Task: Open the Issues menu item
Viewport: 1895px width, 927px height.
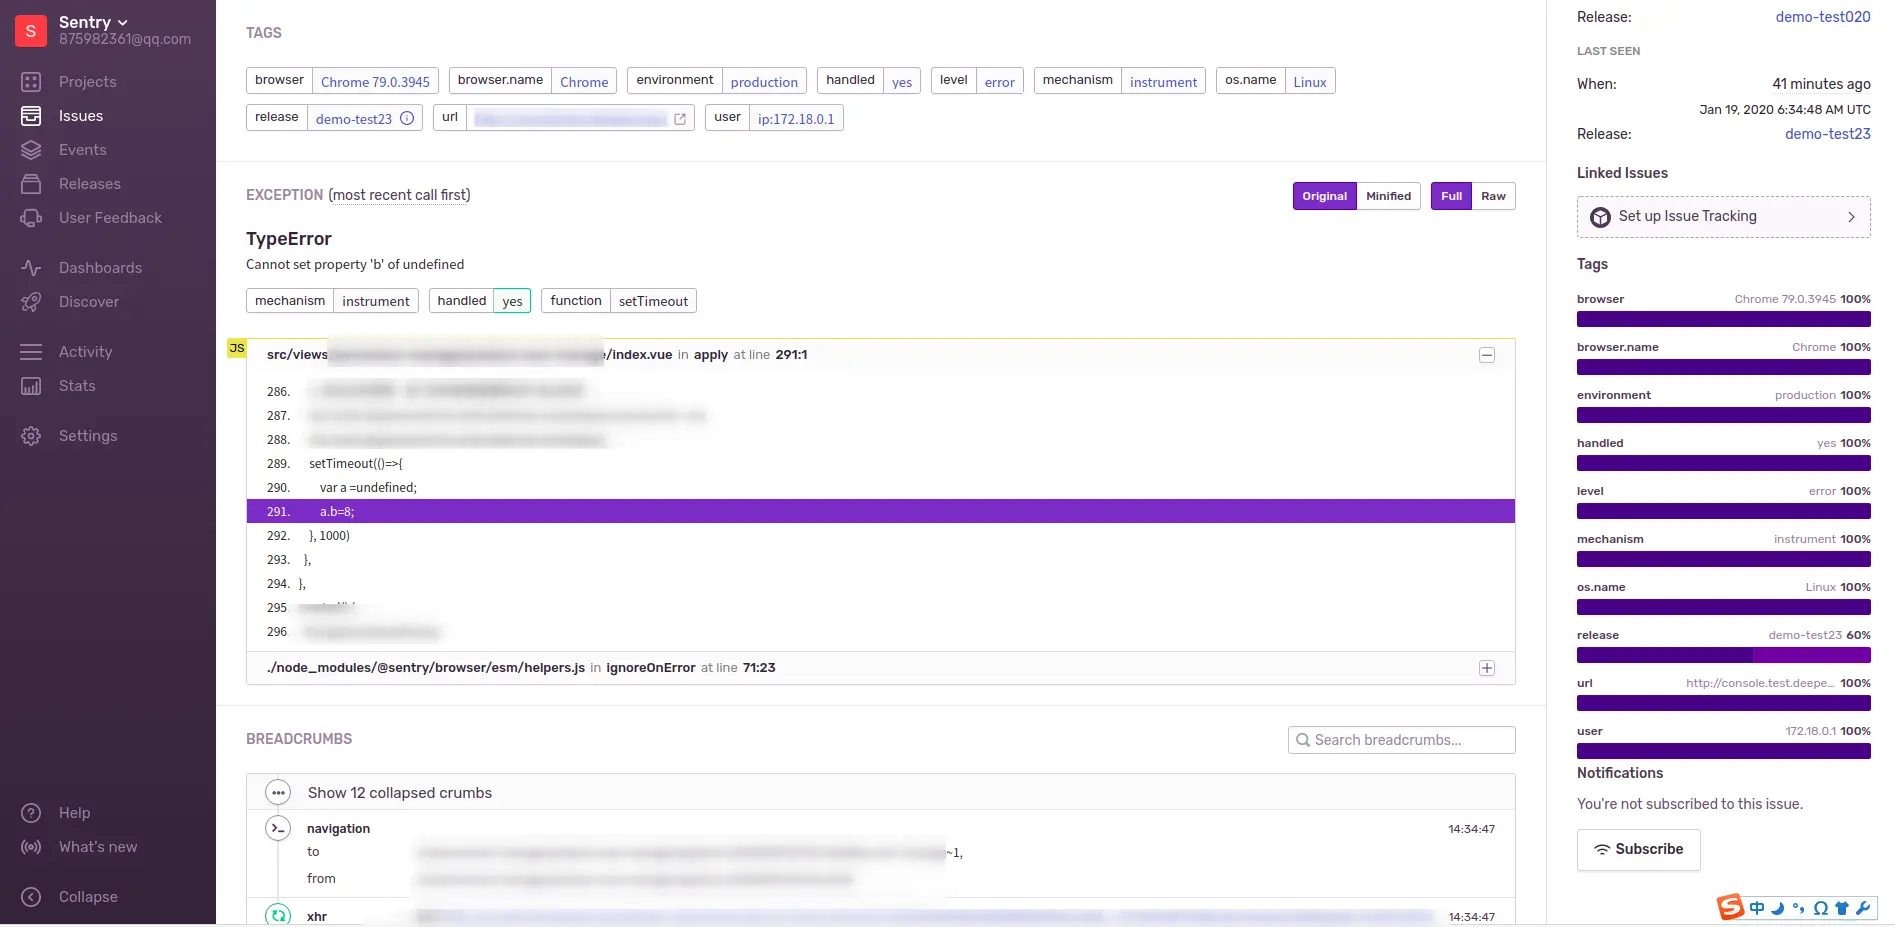Action: (81, 116)
